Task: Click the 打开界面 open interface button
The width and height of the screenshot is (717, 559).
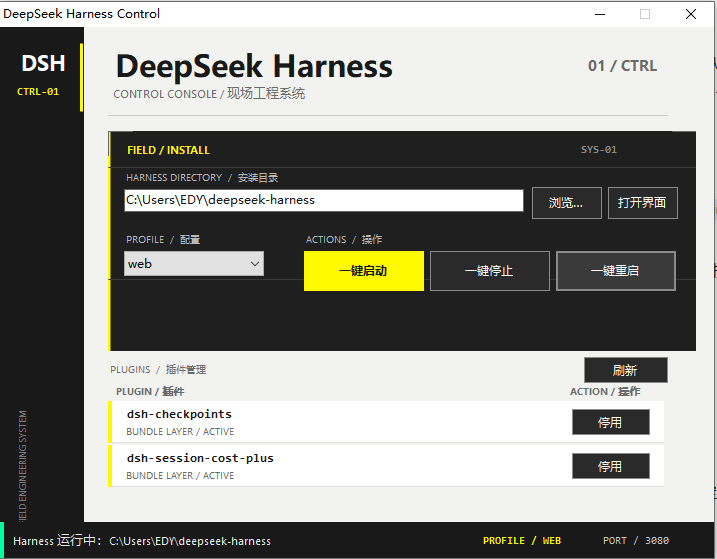Action: point(642,203)
